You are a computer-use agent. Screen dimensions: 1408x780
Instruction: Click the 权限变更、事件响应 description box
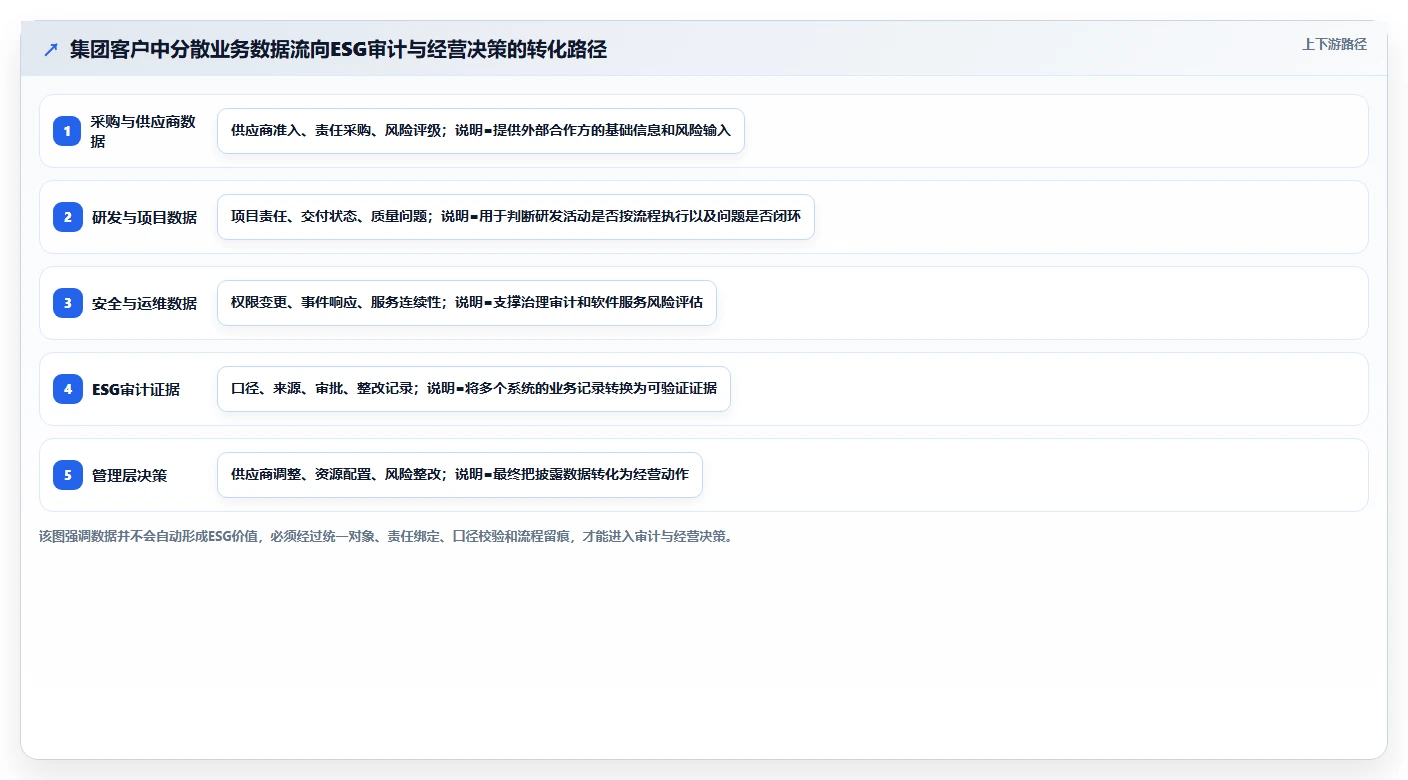(x=467, y=303)
